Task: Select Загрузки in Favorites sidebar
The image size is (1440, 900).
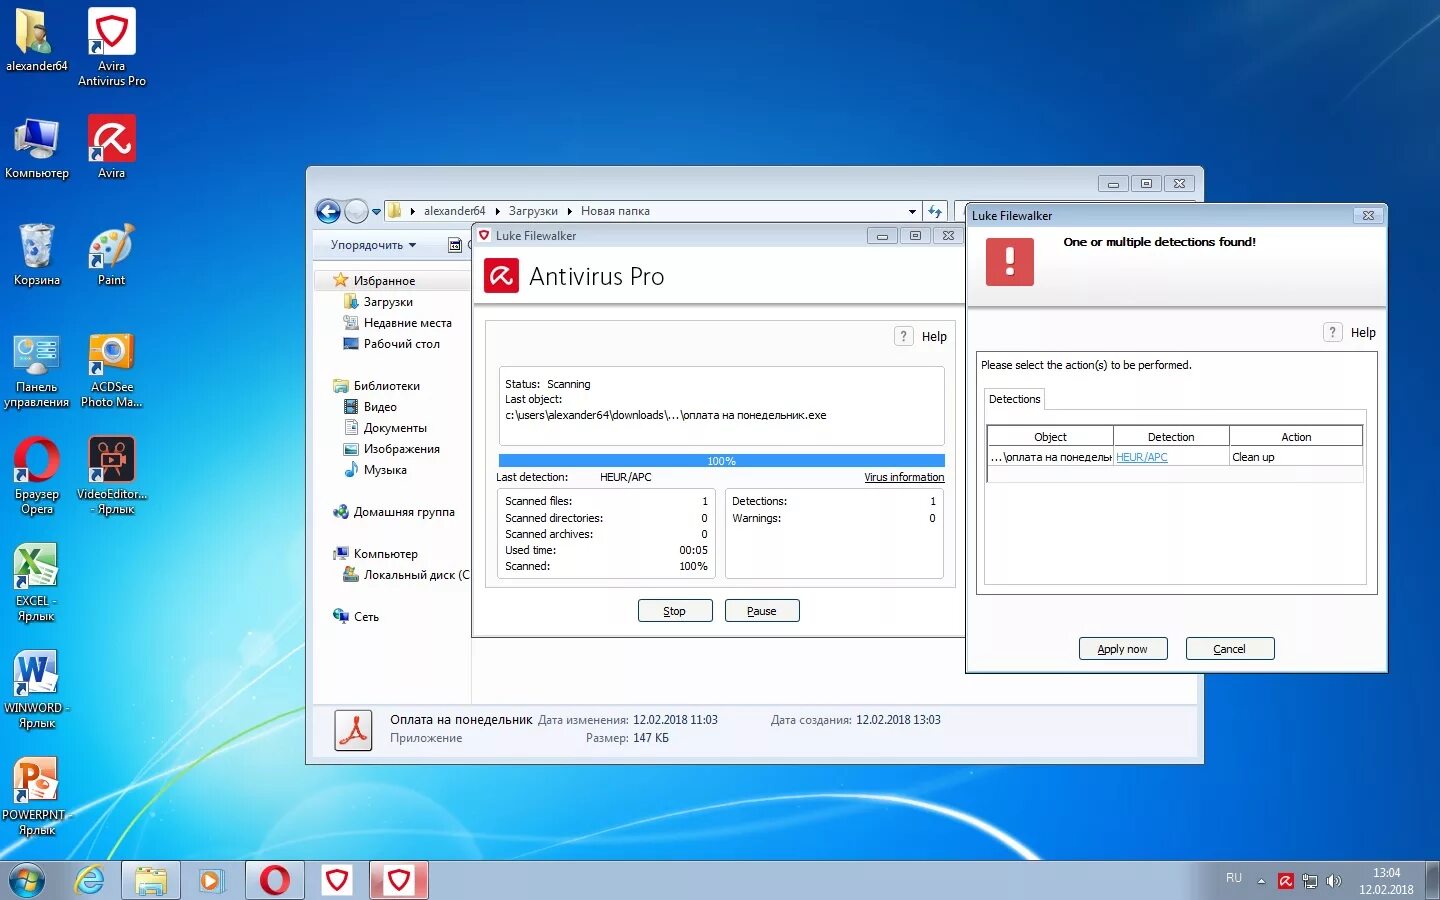Action: [388, 302]
